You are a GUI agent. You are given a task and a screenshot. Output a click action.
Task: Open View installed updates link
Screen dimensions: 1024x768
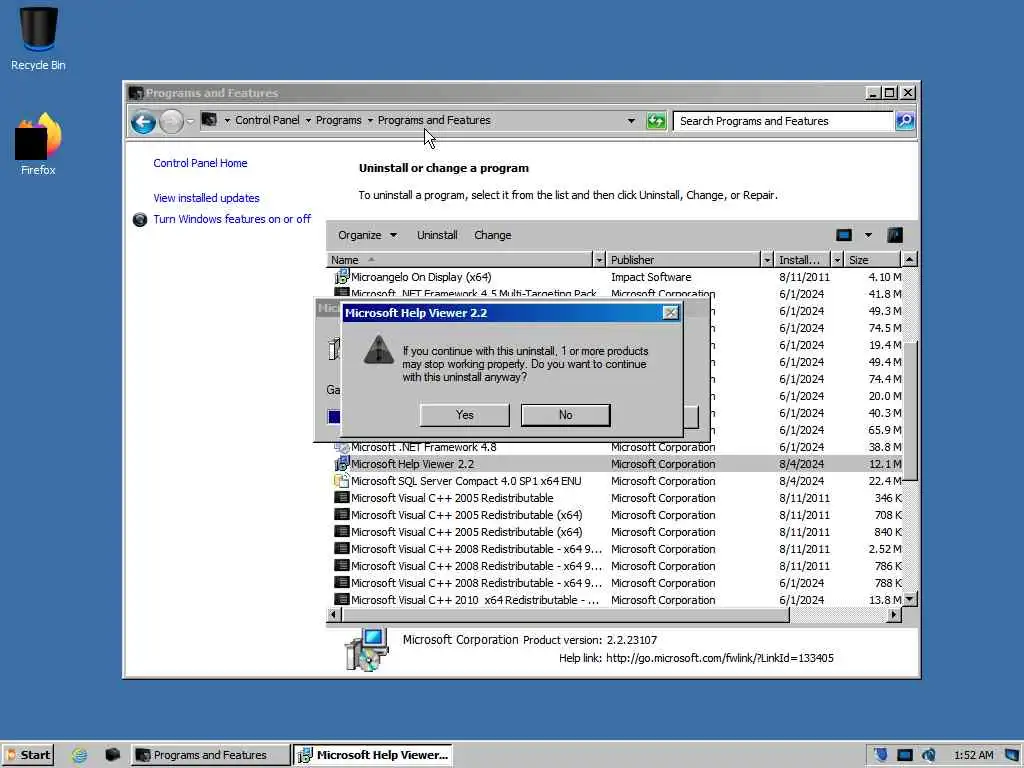(206, 198)
